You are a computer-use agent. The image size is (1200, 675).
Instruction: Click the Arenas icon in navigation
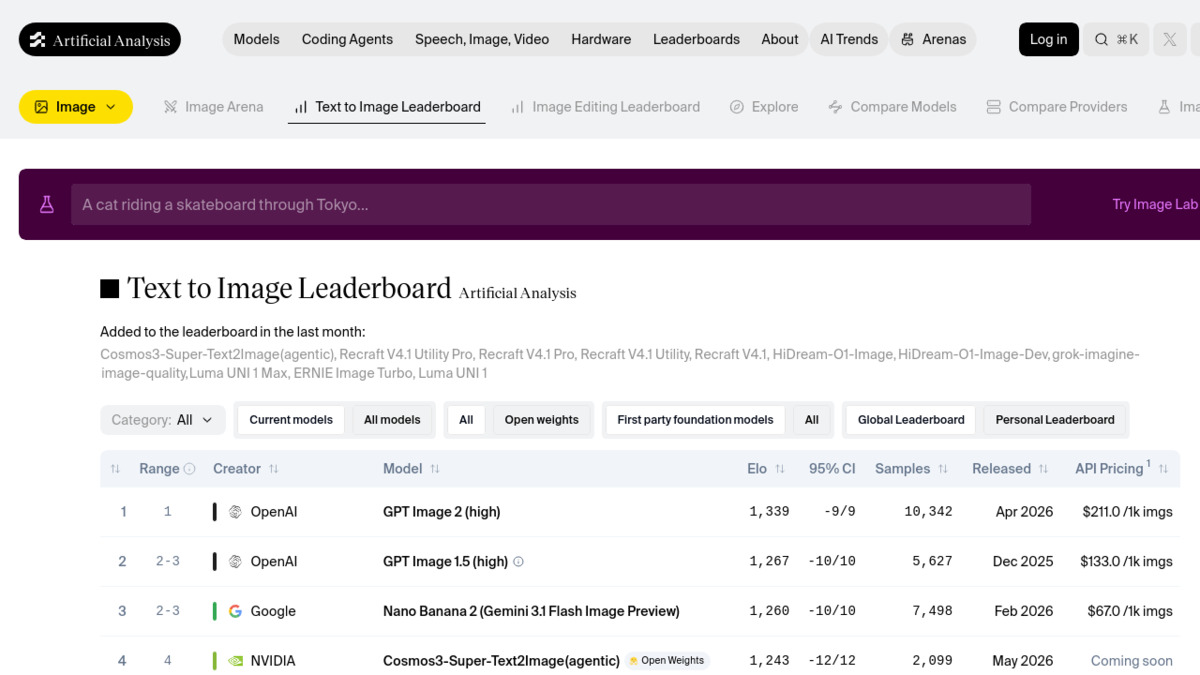[907, 40]
